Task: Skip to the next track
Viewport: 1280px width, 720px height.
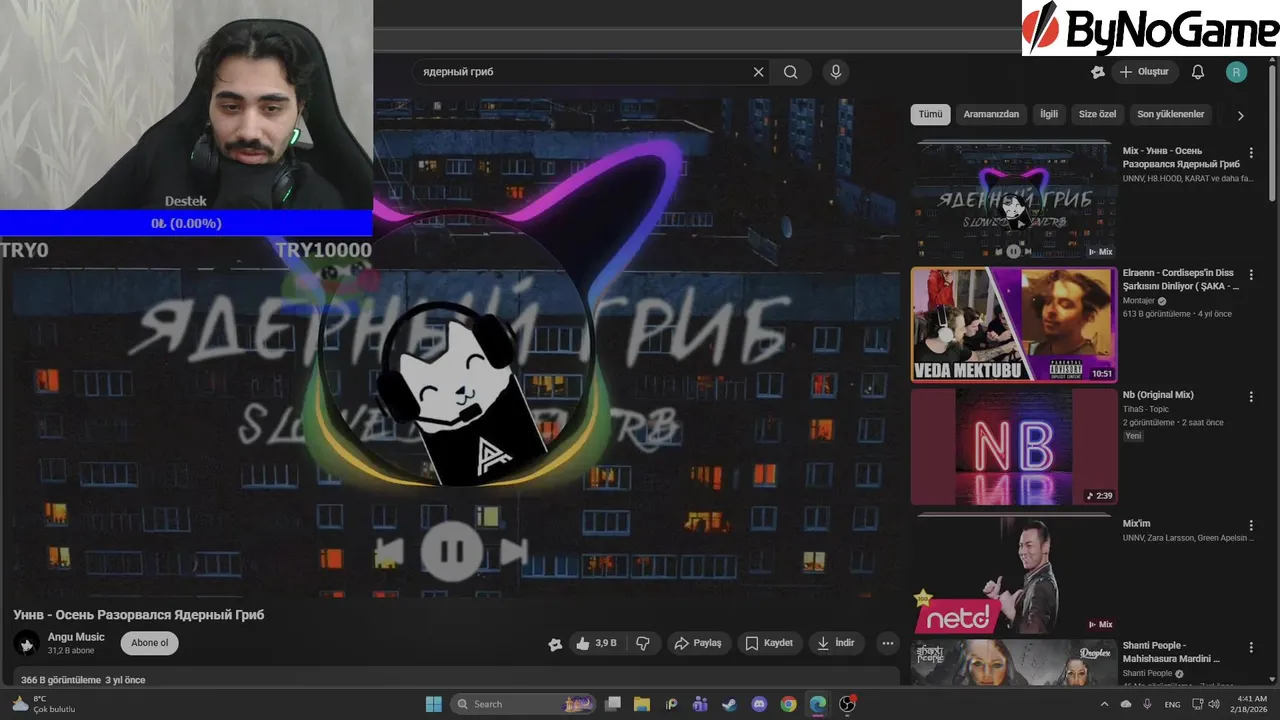Action: pos(513,551)
